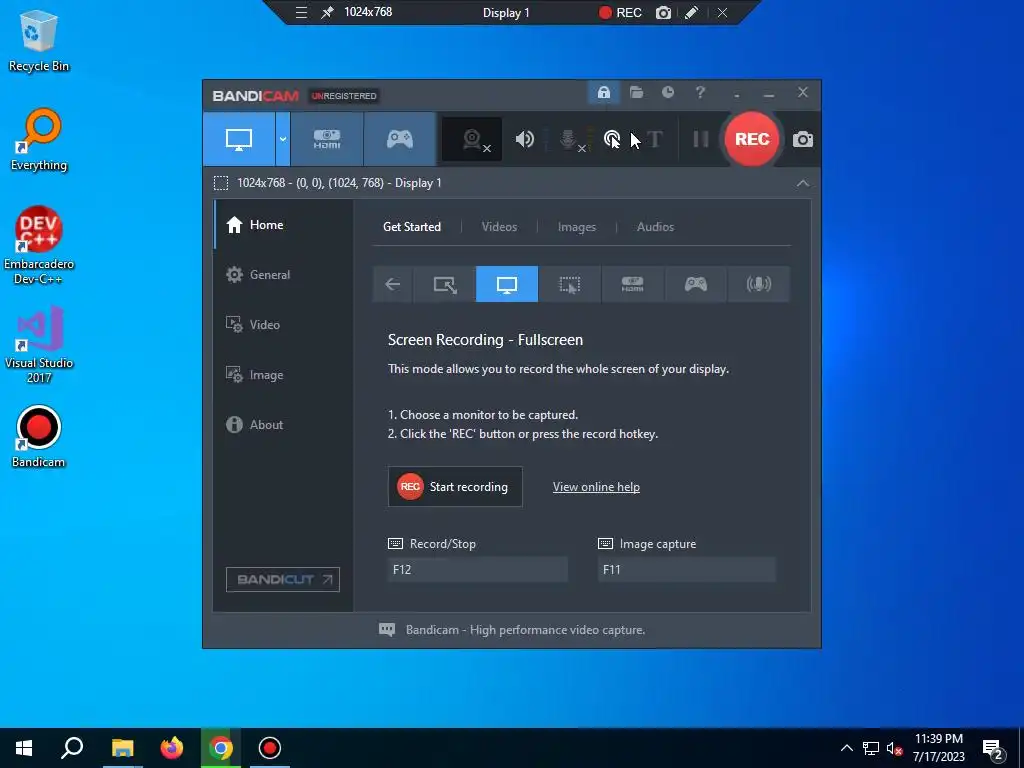Screen dimensions: 1024x768
Task: Click the pin icon on top bar
Action: (327, 12)
